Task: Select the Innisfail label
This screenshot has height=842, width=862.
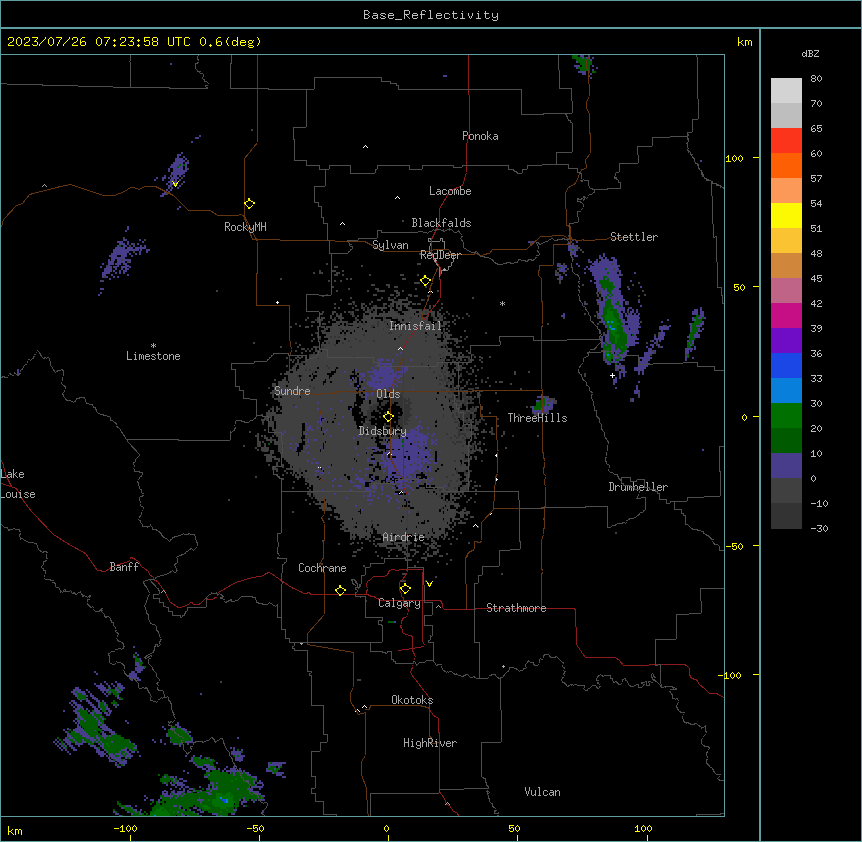Action: (415, 326)
